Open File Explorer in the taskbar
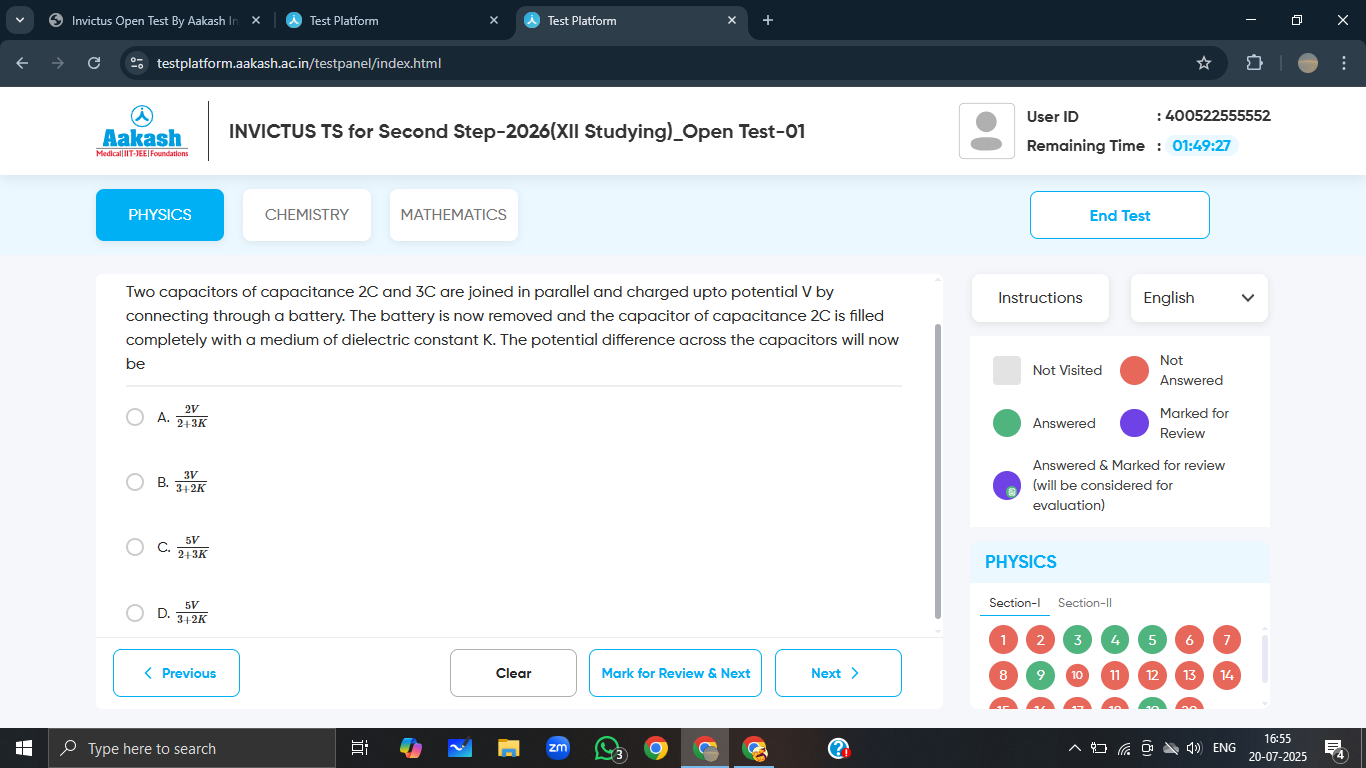 [x=509, y=748]
